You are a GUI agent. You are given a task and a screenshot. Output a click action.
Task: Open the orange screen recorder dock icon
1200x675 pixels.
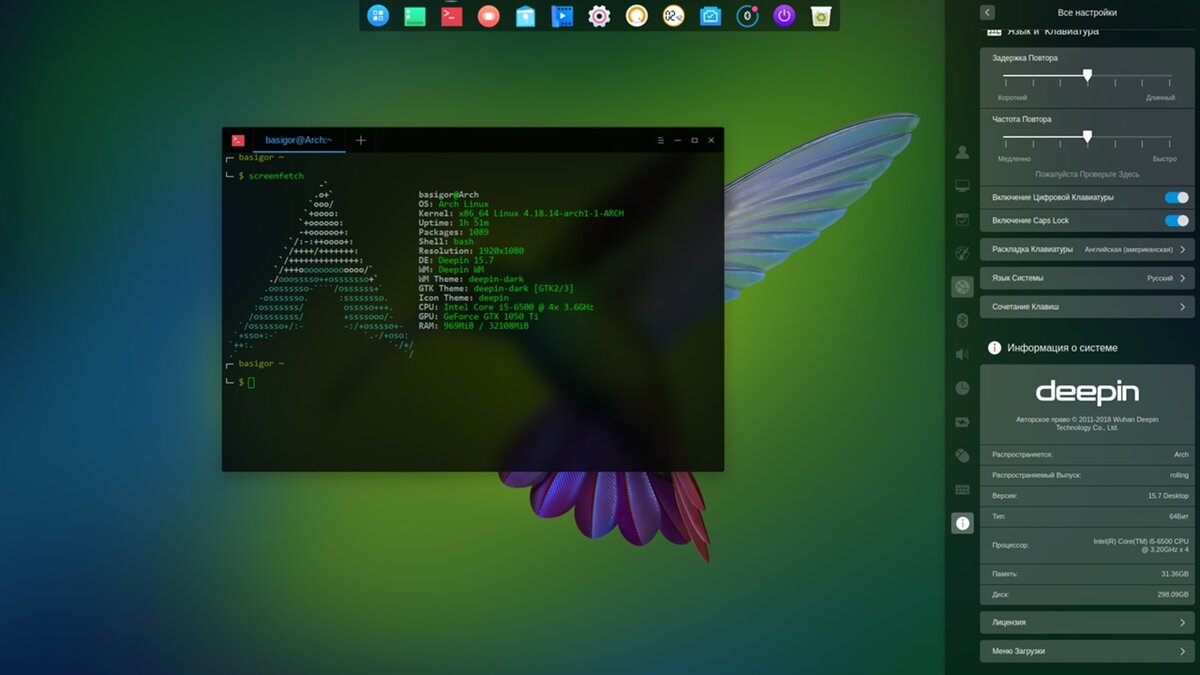[x=488, y=15]
